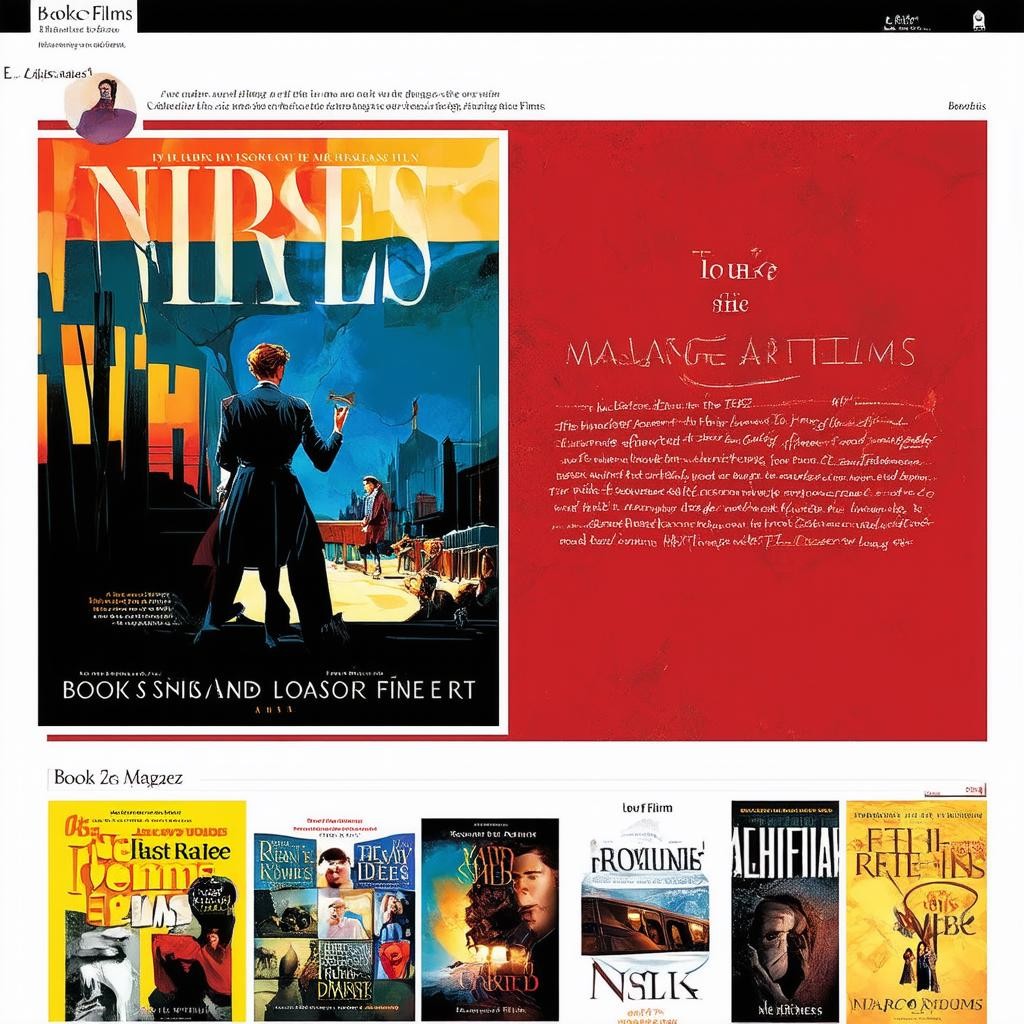
Task: Open the 'MALANGE ARTFILMS' title on red banner
Action: (x=740, y=352)
